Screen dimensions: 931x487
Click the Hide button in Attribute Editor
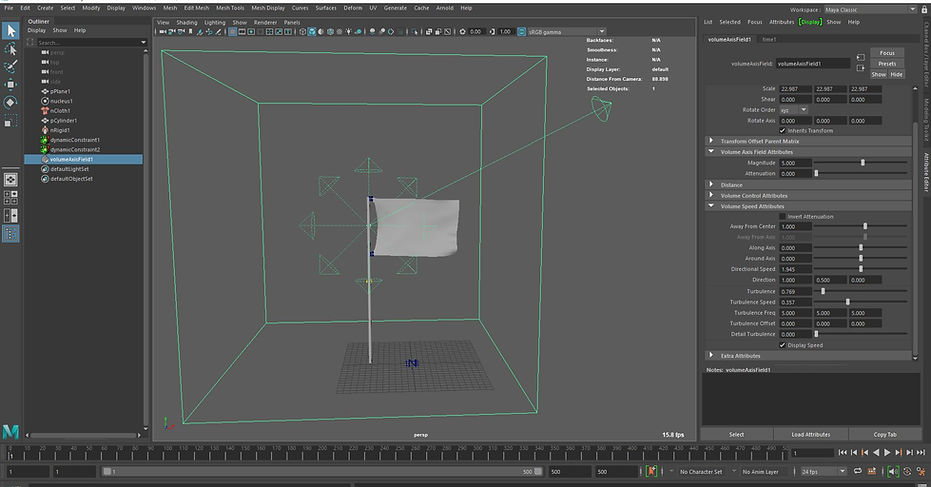click(x=897, y=74)
